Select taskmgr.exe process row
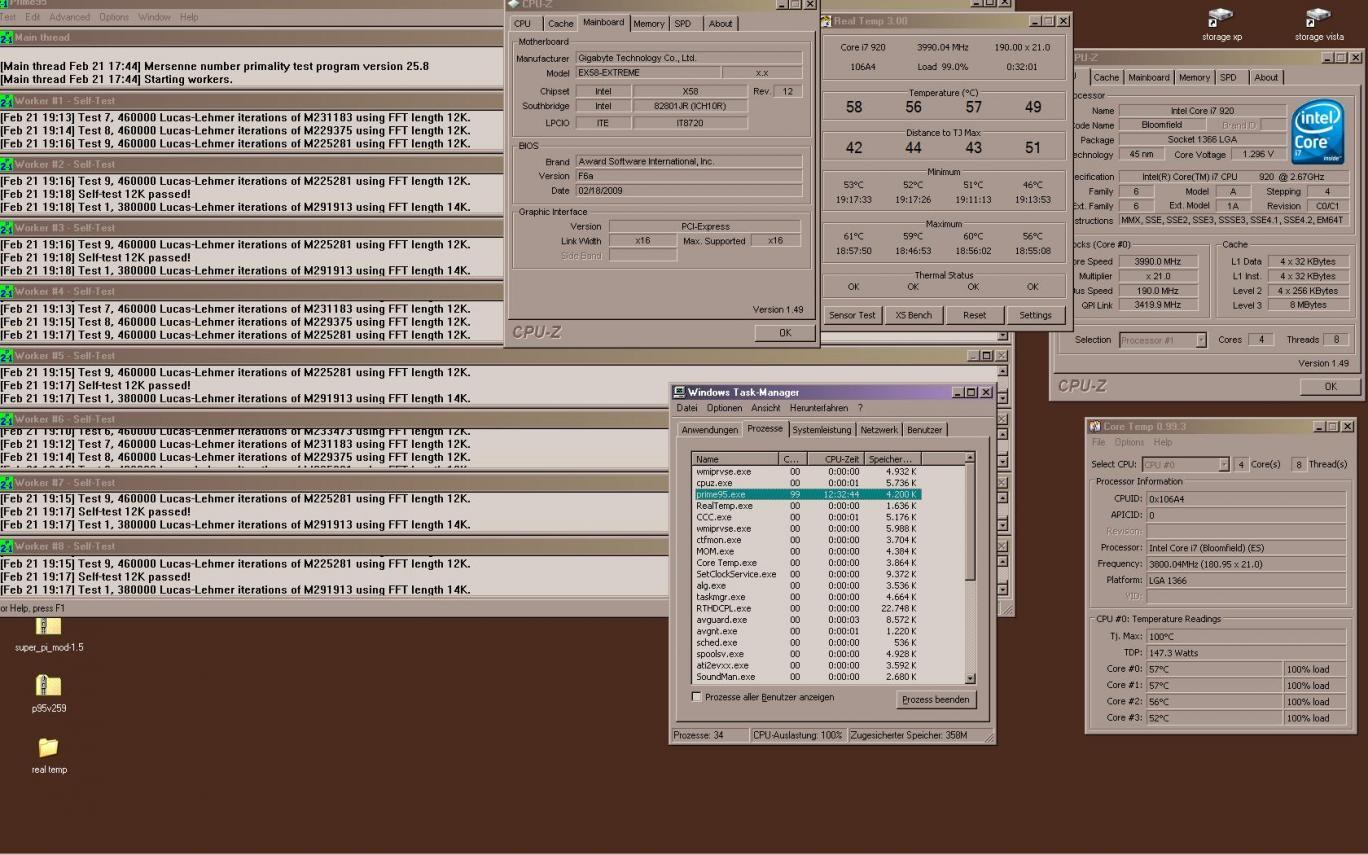Viewport: 1368px width, 855px height. [x=806, y=597]
